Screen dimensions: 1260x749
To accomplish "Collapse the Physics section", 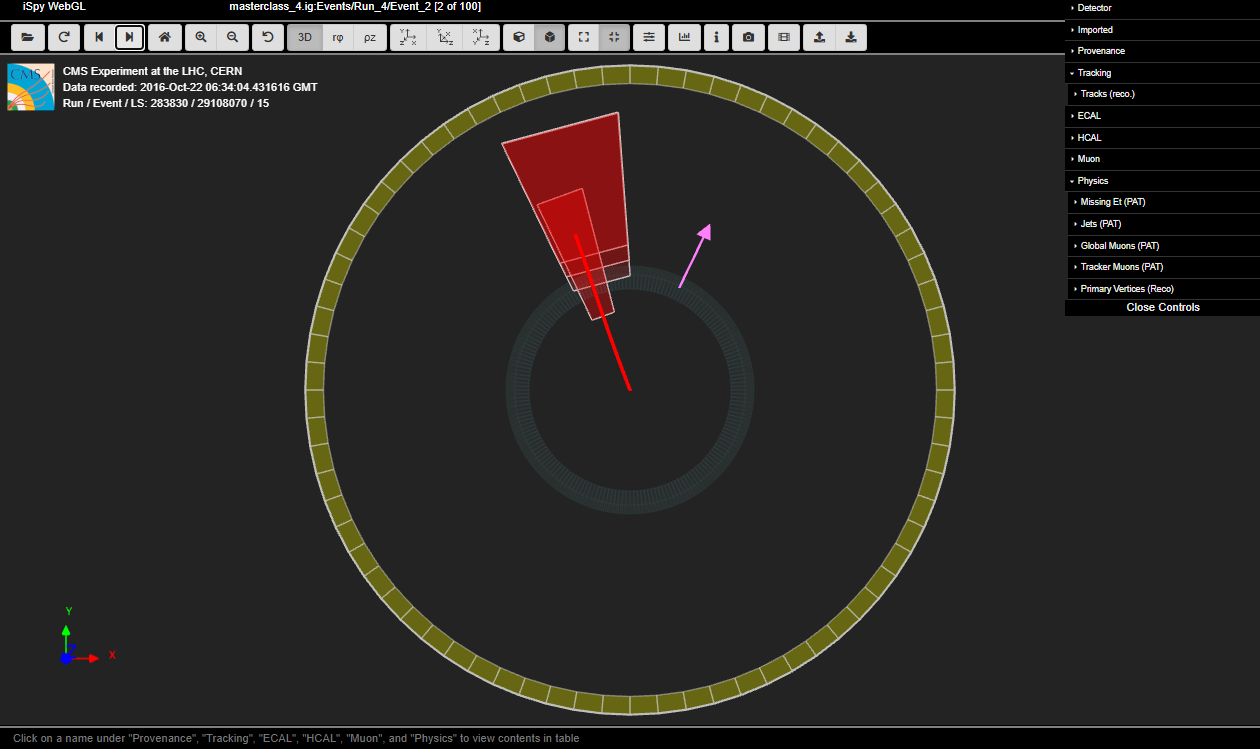I will [x=1092, y=181].
